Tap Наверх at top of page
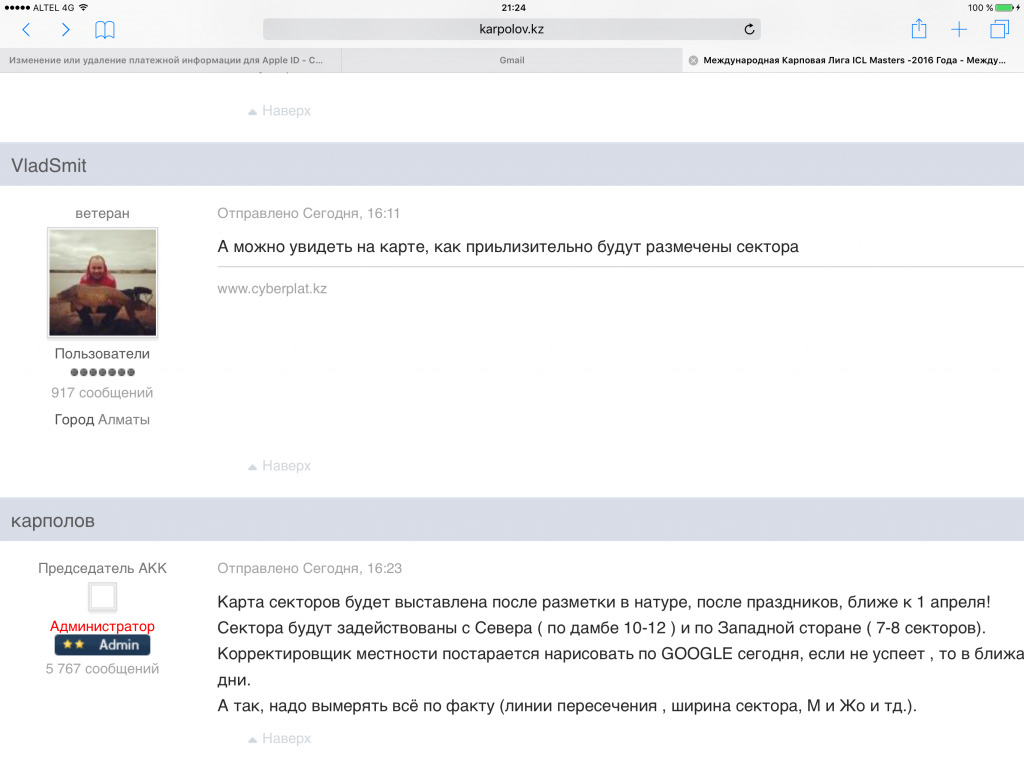The image size is (1024, 767). (280, 111)
